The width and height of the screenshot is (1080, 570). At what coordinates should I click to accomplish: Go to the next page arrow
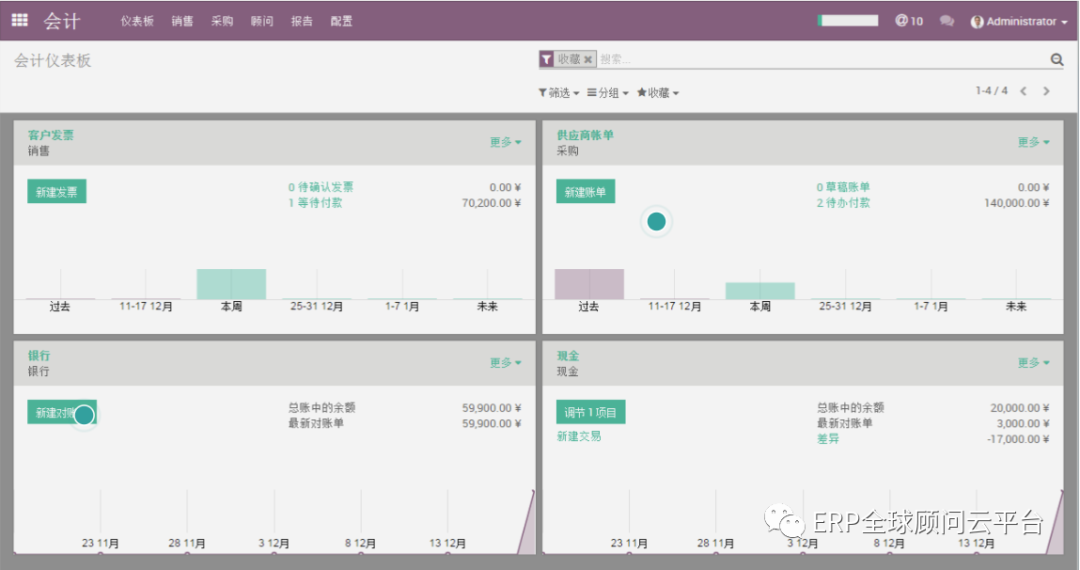1046,91
